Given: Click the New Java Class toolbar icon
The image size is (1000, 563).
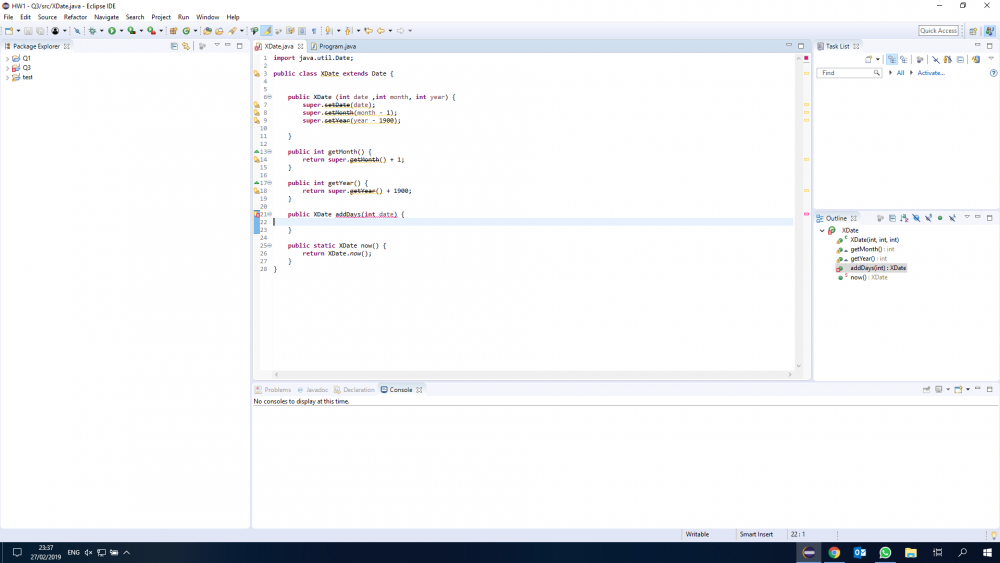Looking at the screenshot, I should [186, 31].
